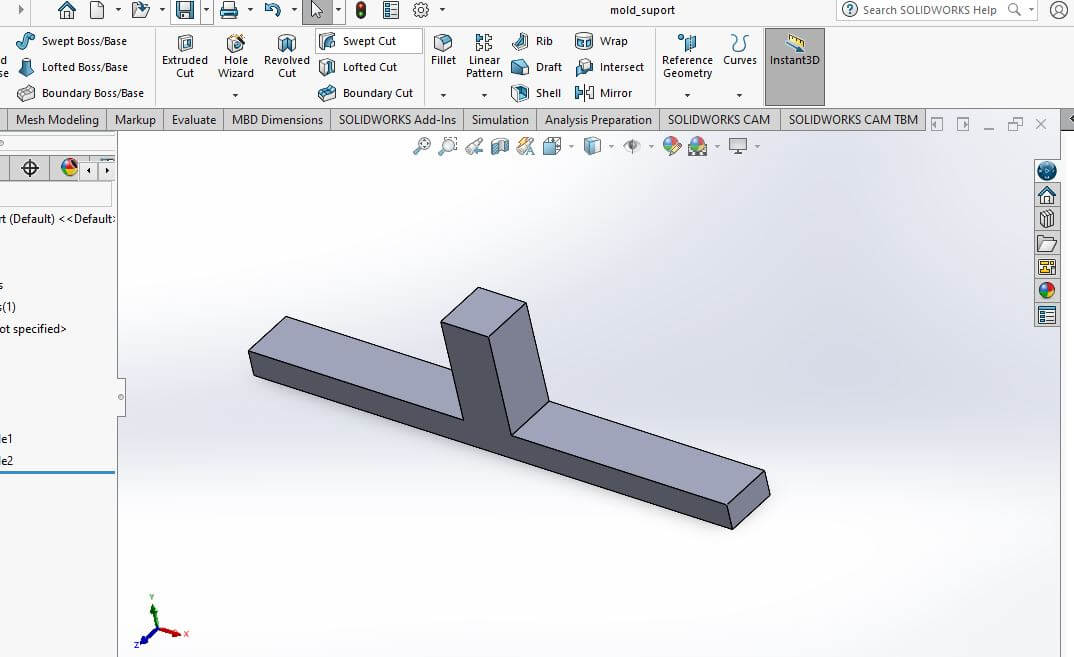Open the Analysis Preparation tab
Screen dimensions: 1074x657
[598, 120]
